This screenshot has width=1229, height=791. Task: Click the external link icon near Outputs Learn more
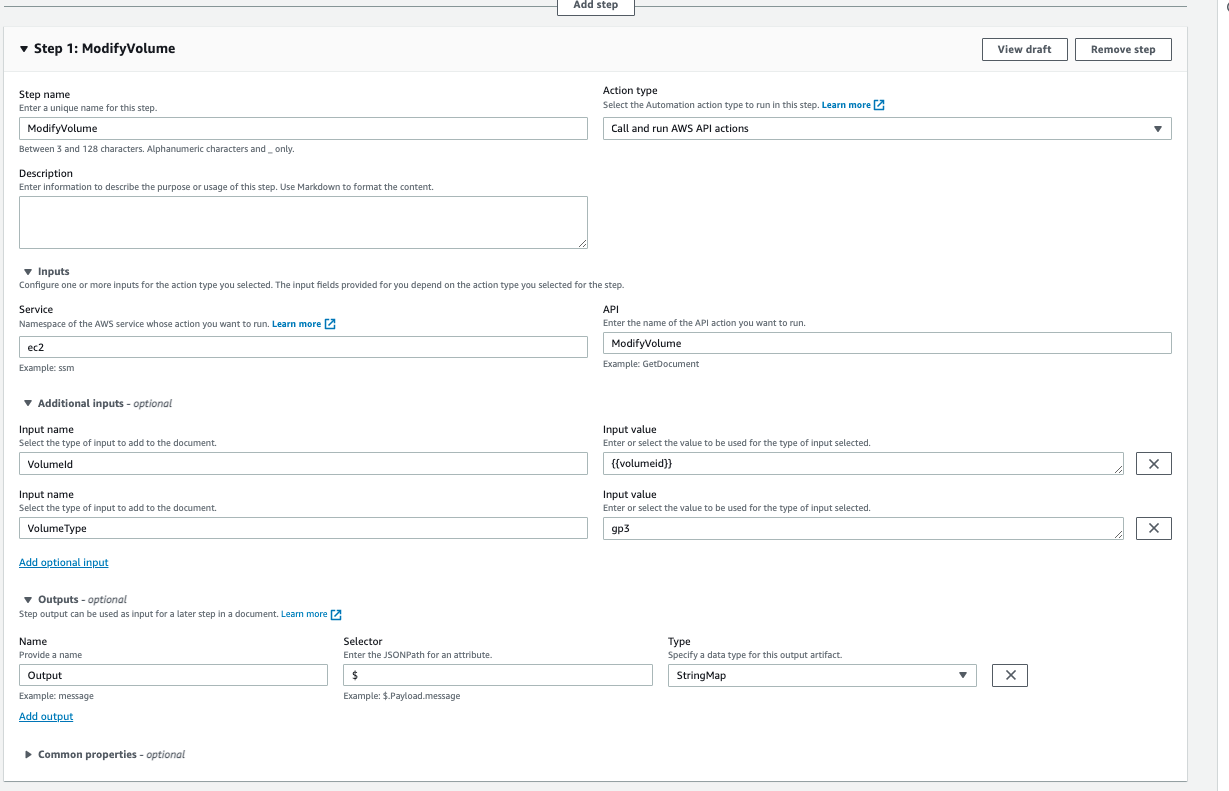[335, 614]
